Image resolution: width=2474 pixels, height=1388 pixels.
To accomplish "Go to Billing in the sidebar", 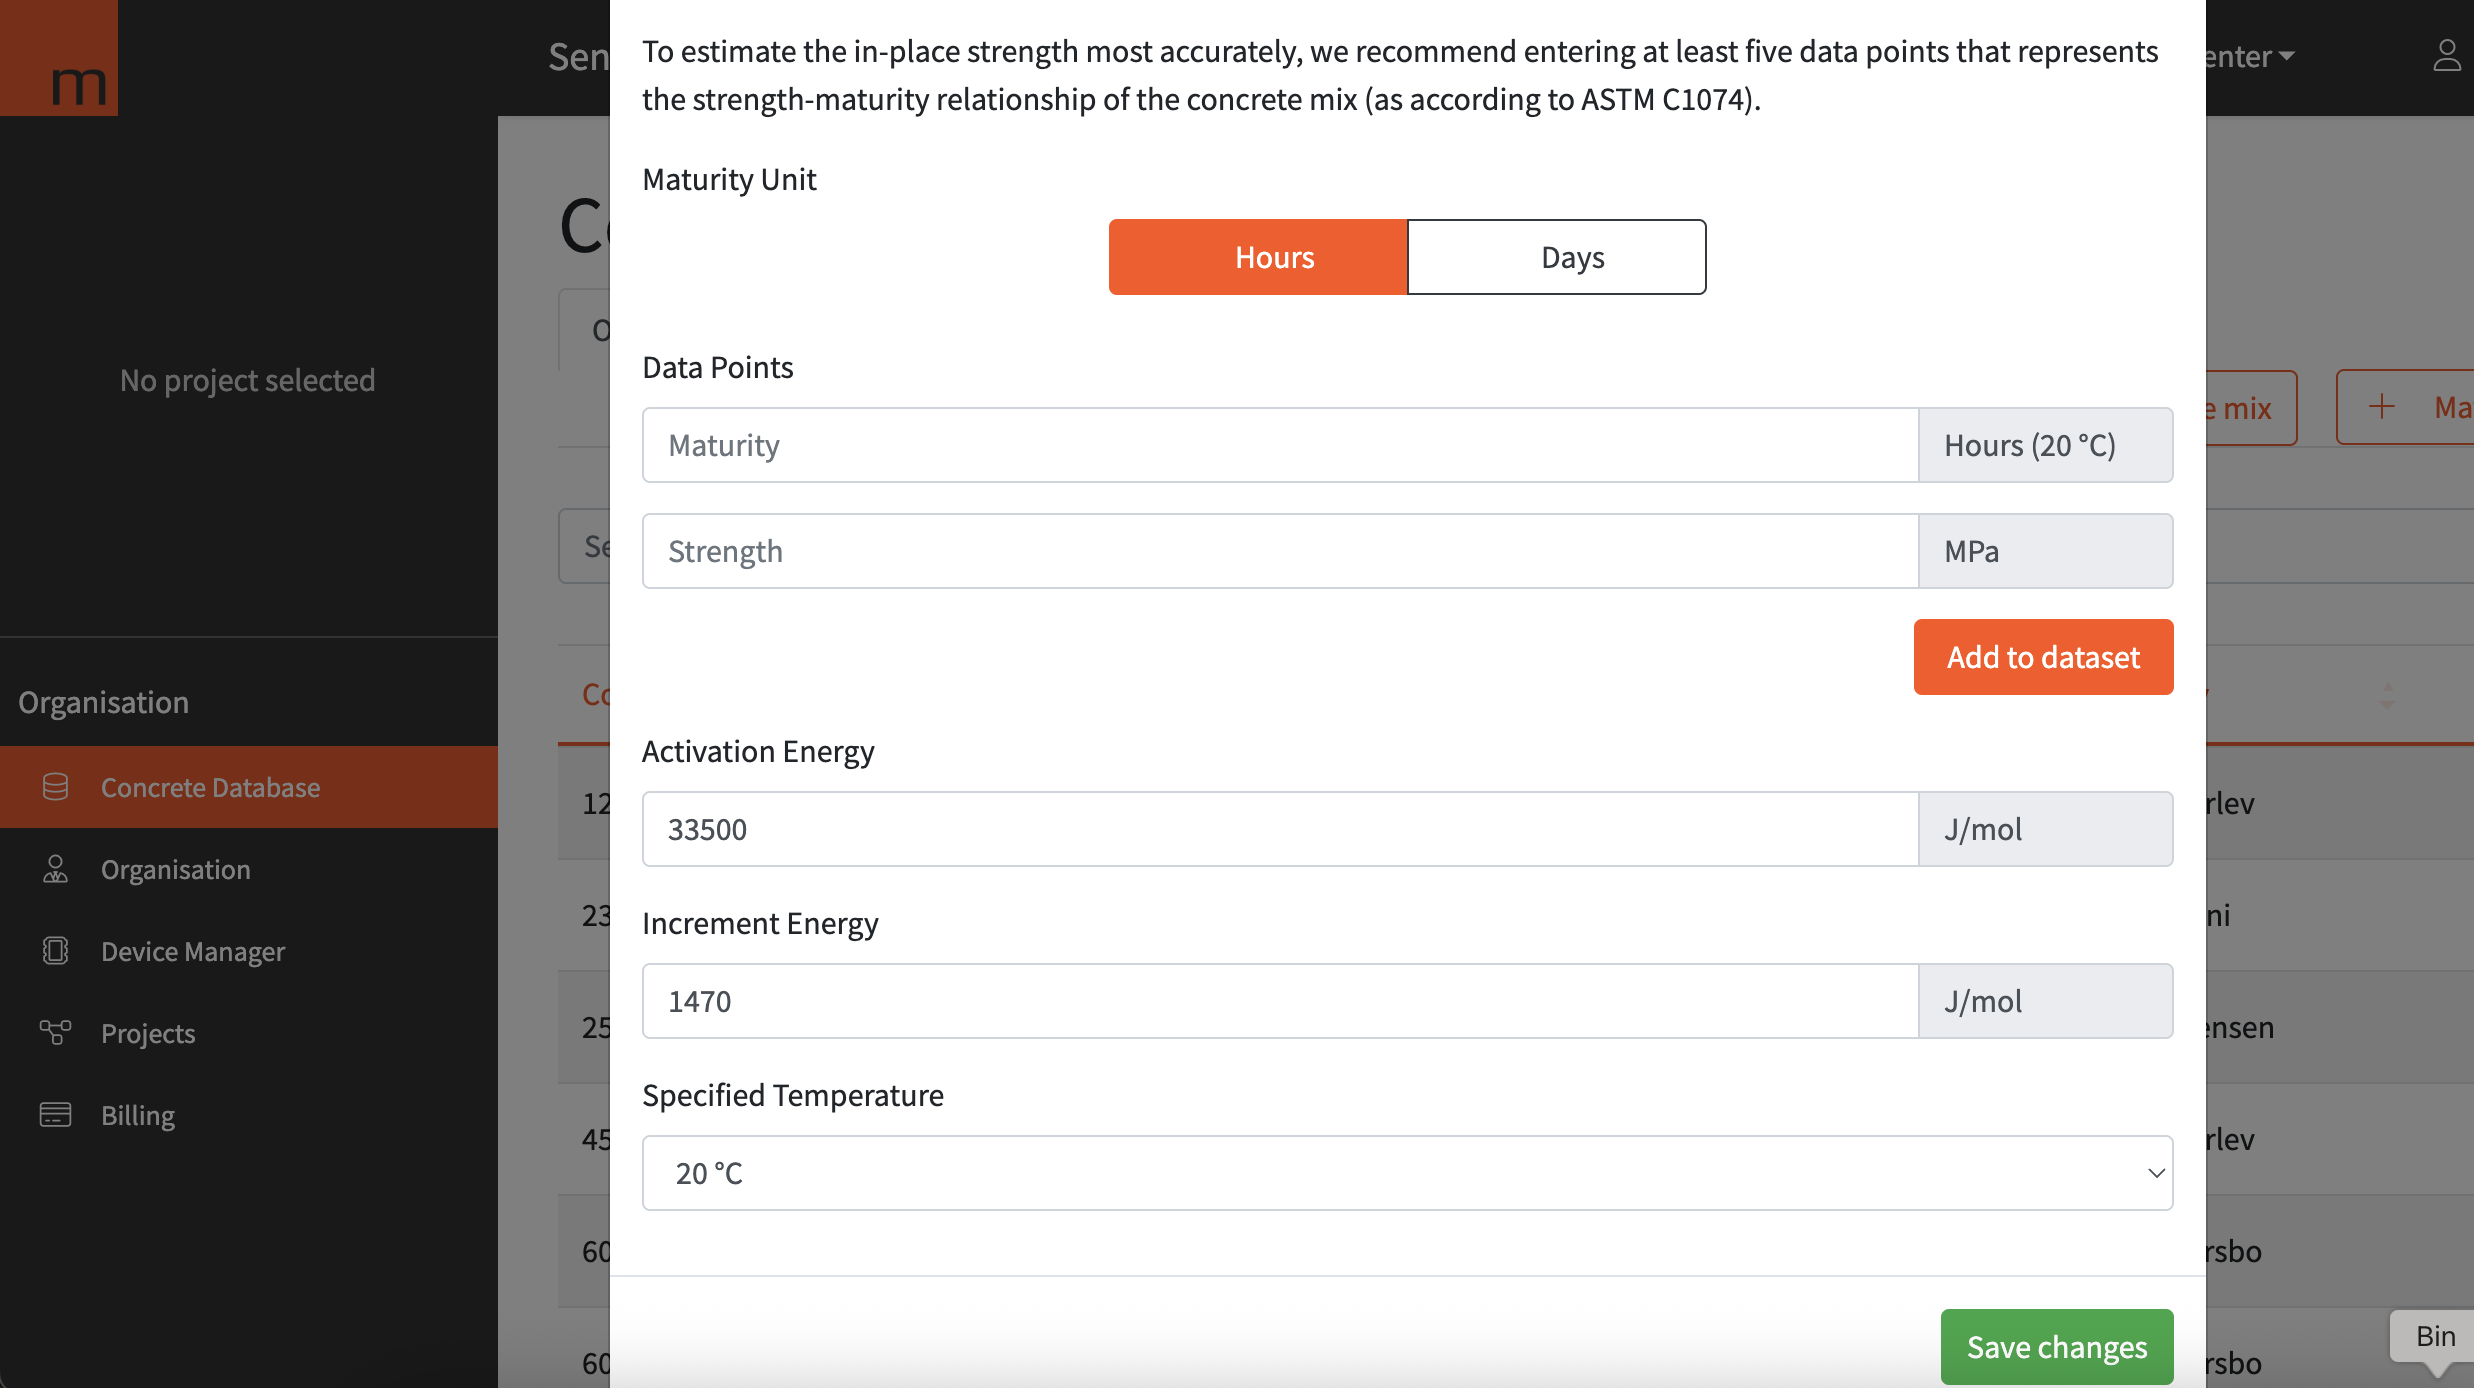I will 138,1115.
